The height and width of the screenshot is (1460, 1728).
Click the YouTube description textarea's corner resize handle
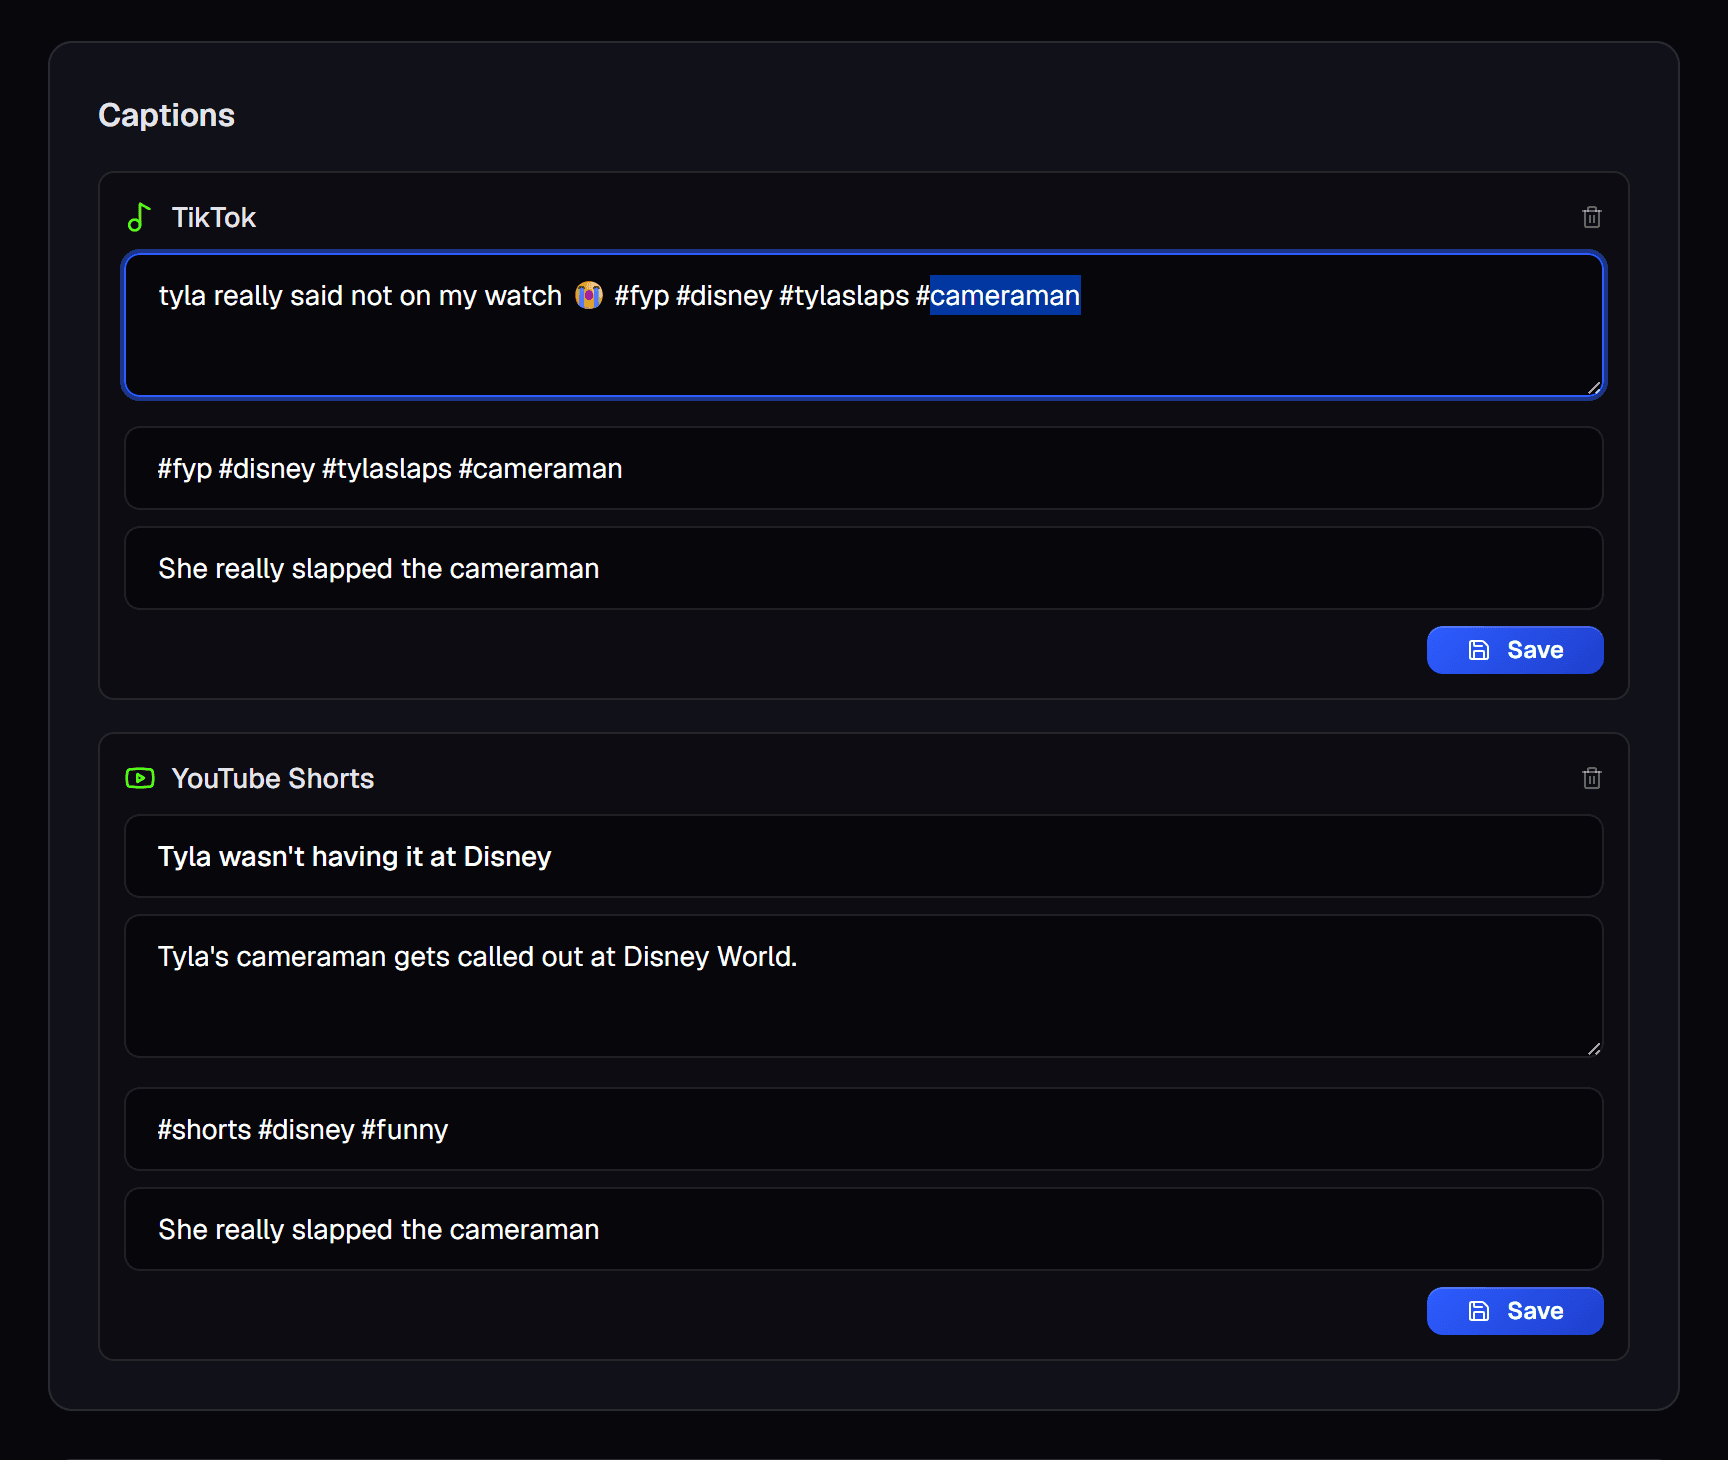[x=1594, y=1049]
